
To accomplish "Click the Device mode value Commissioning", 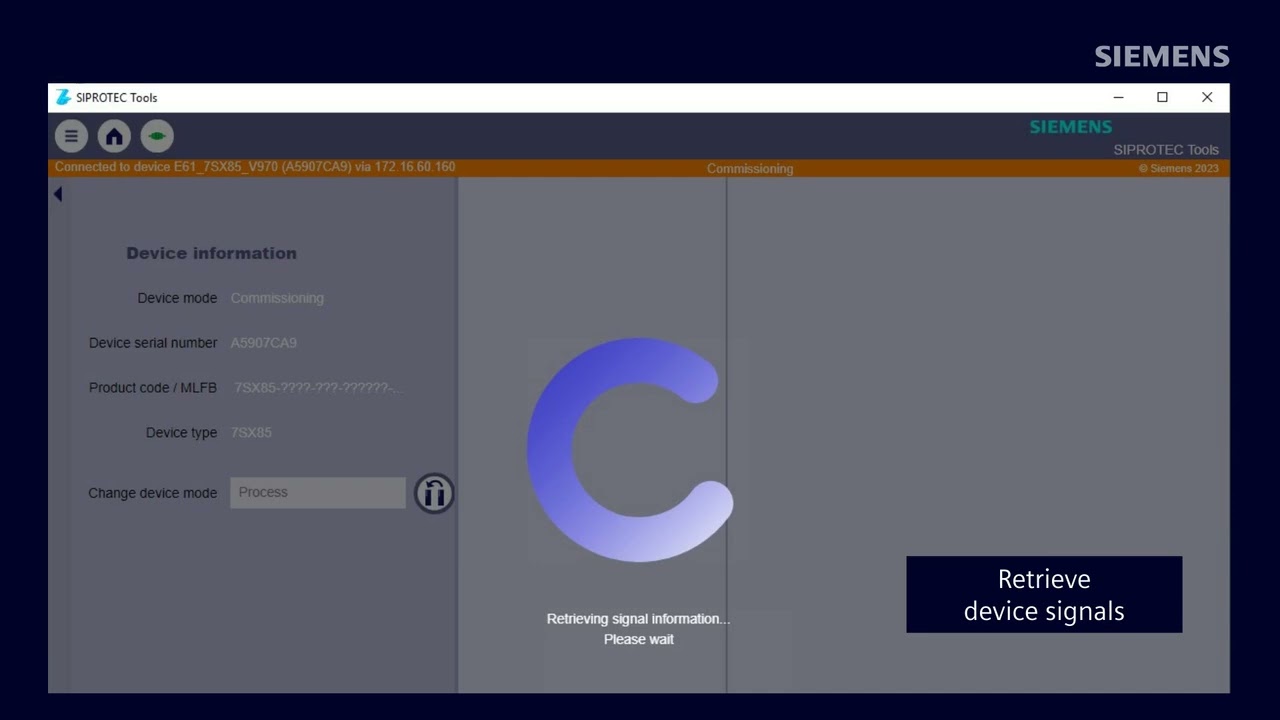I will pos(277,298).
